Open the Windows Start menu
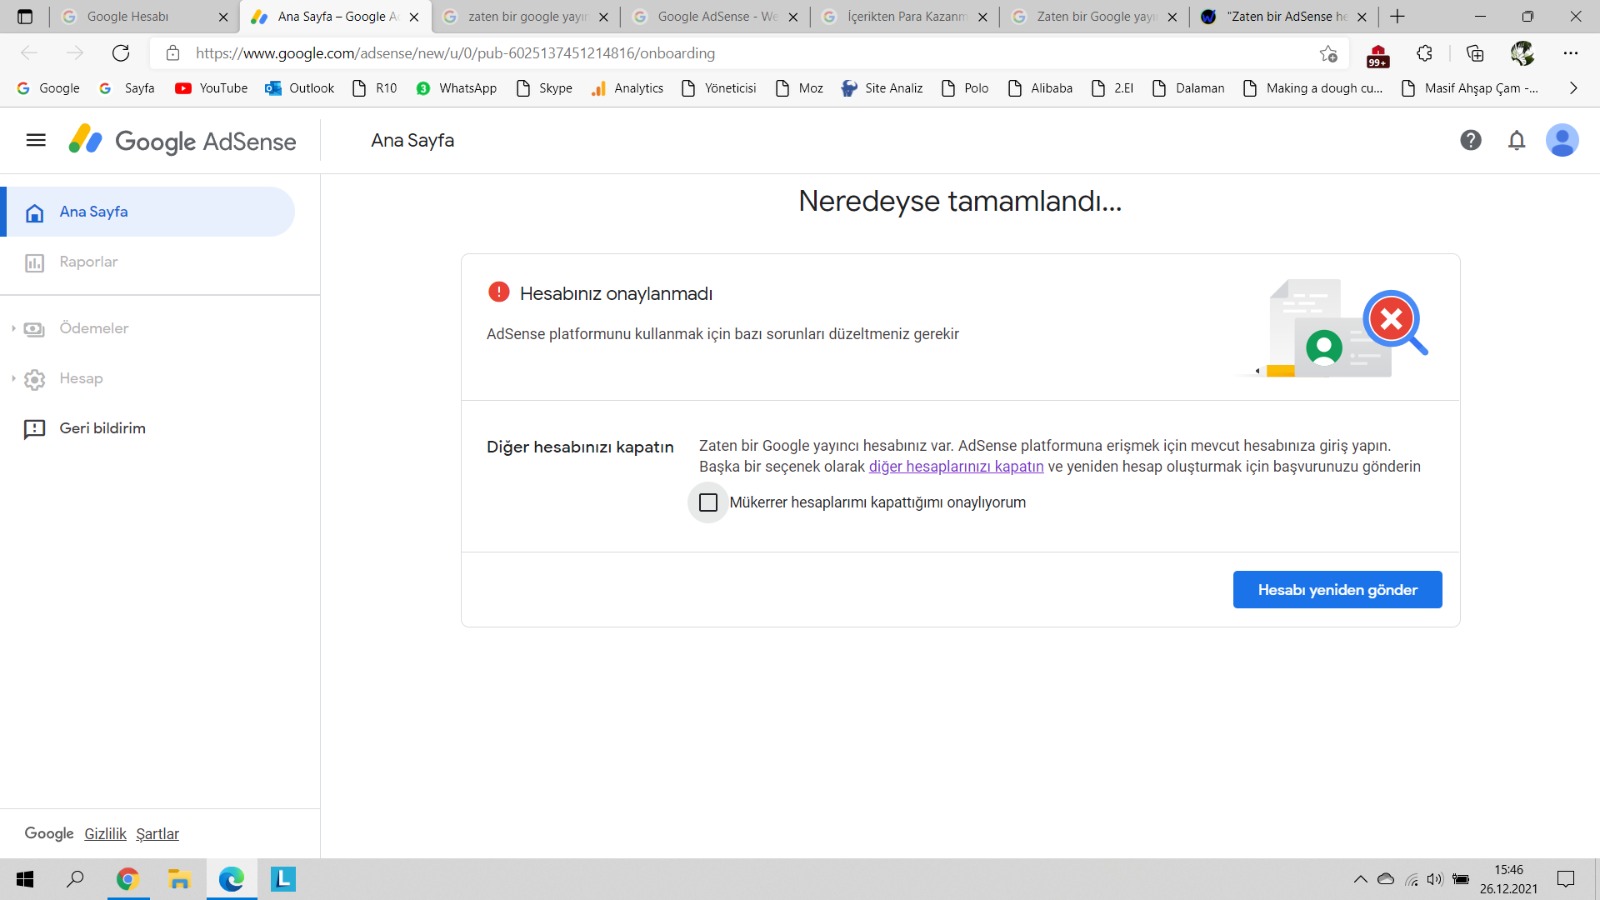1600x900 pixels. pos(25,879)
